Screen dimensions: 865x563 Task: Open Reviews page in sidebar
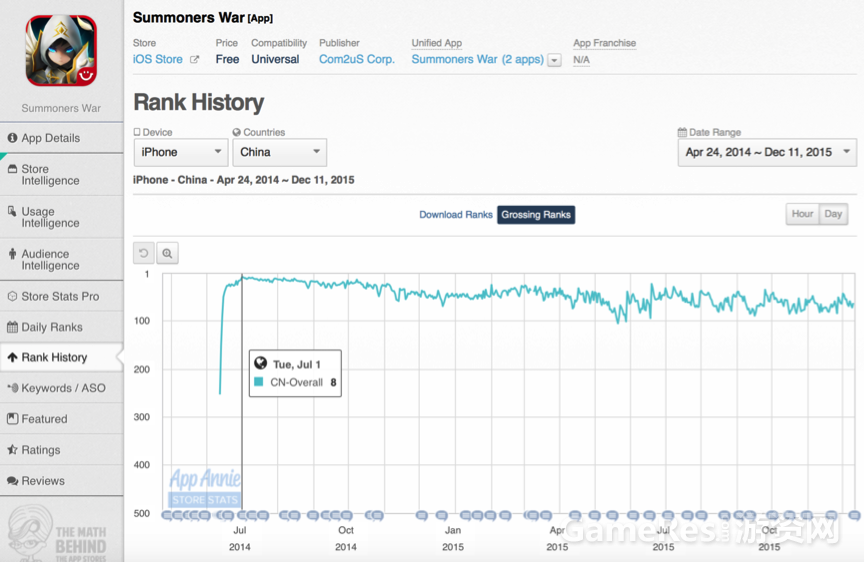tap(61, 481)
